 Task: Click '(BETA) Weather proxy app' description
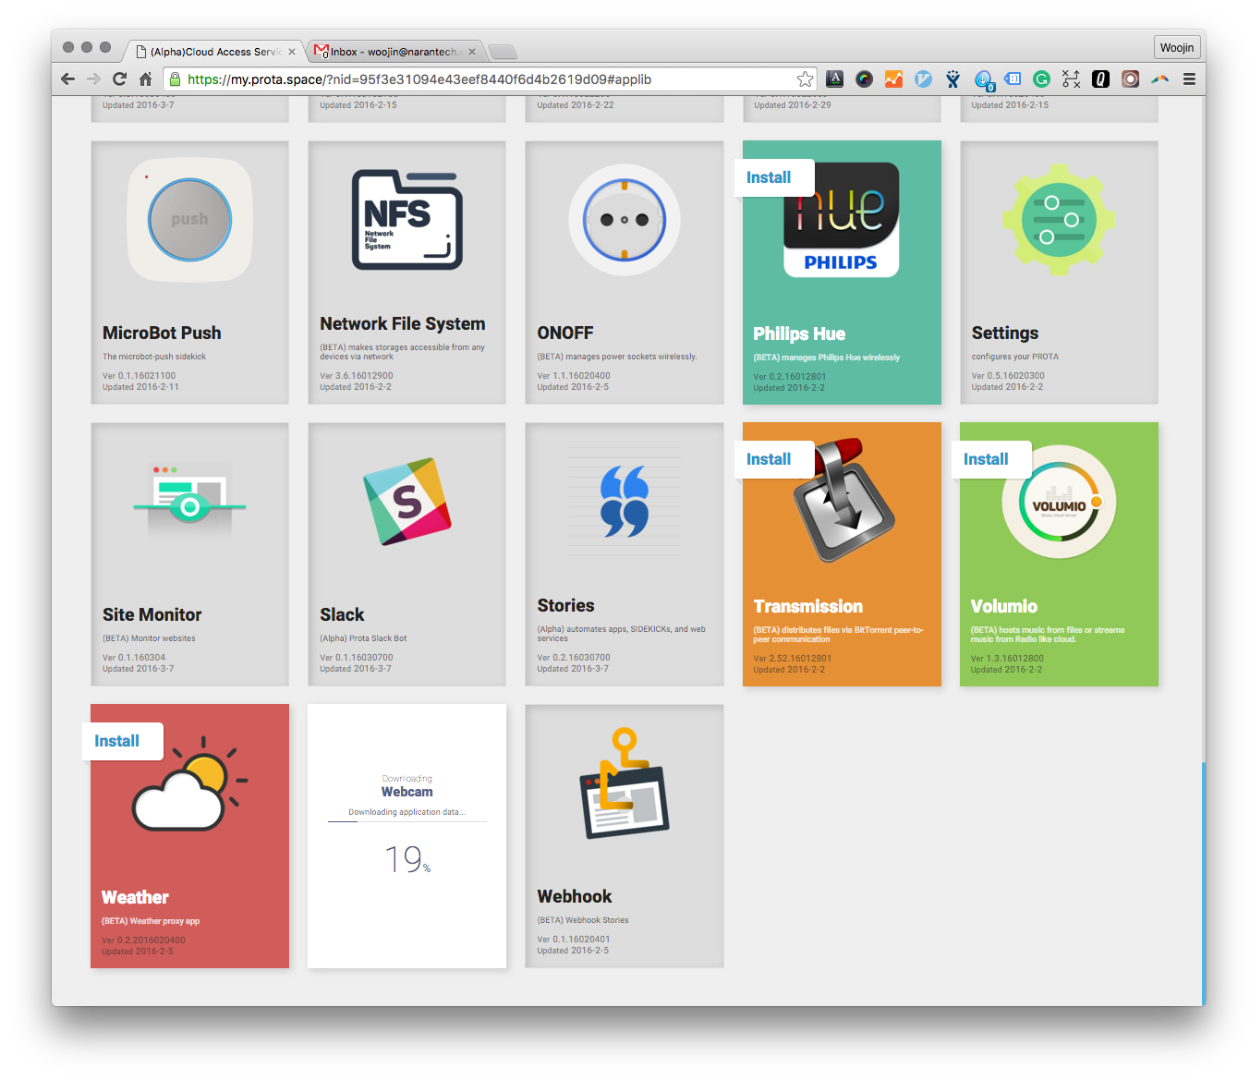point(151,921)
